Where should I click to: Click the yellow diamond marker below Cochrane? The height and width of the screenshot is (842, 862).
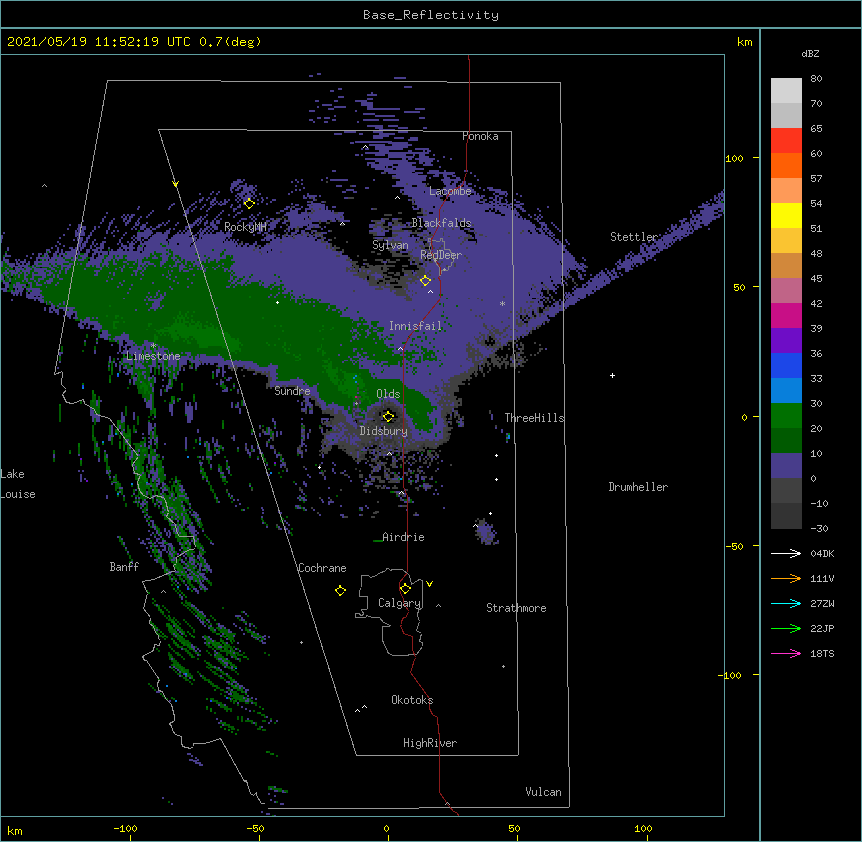pyautogui.click(x=340, y=590)
